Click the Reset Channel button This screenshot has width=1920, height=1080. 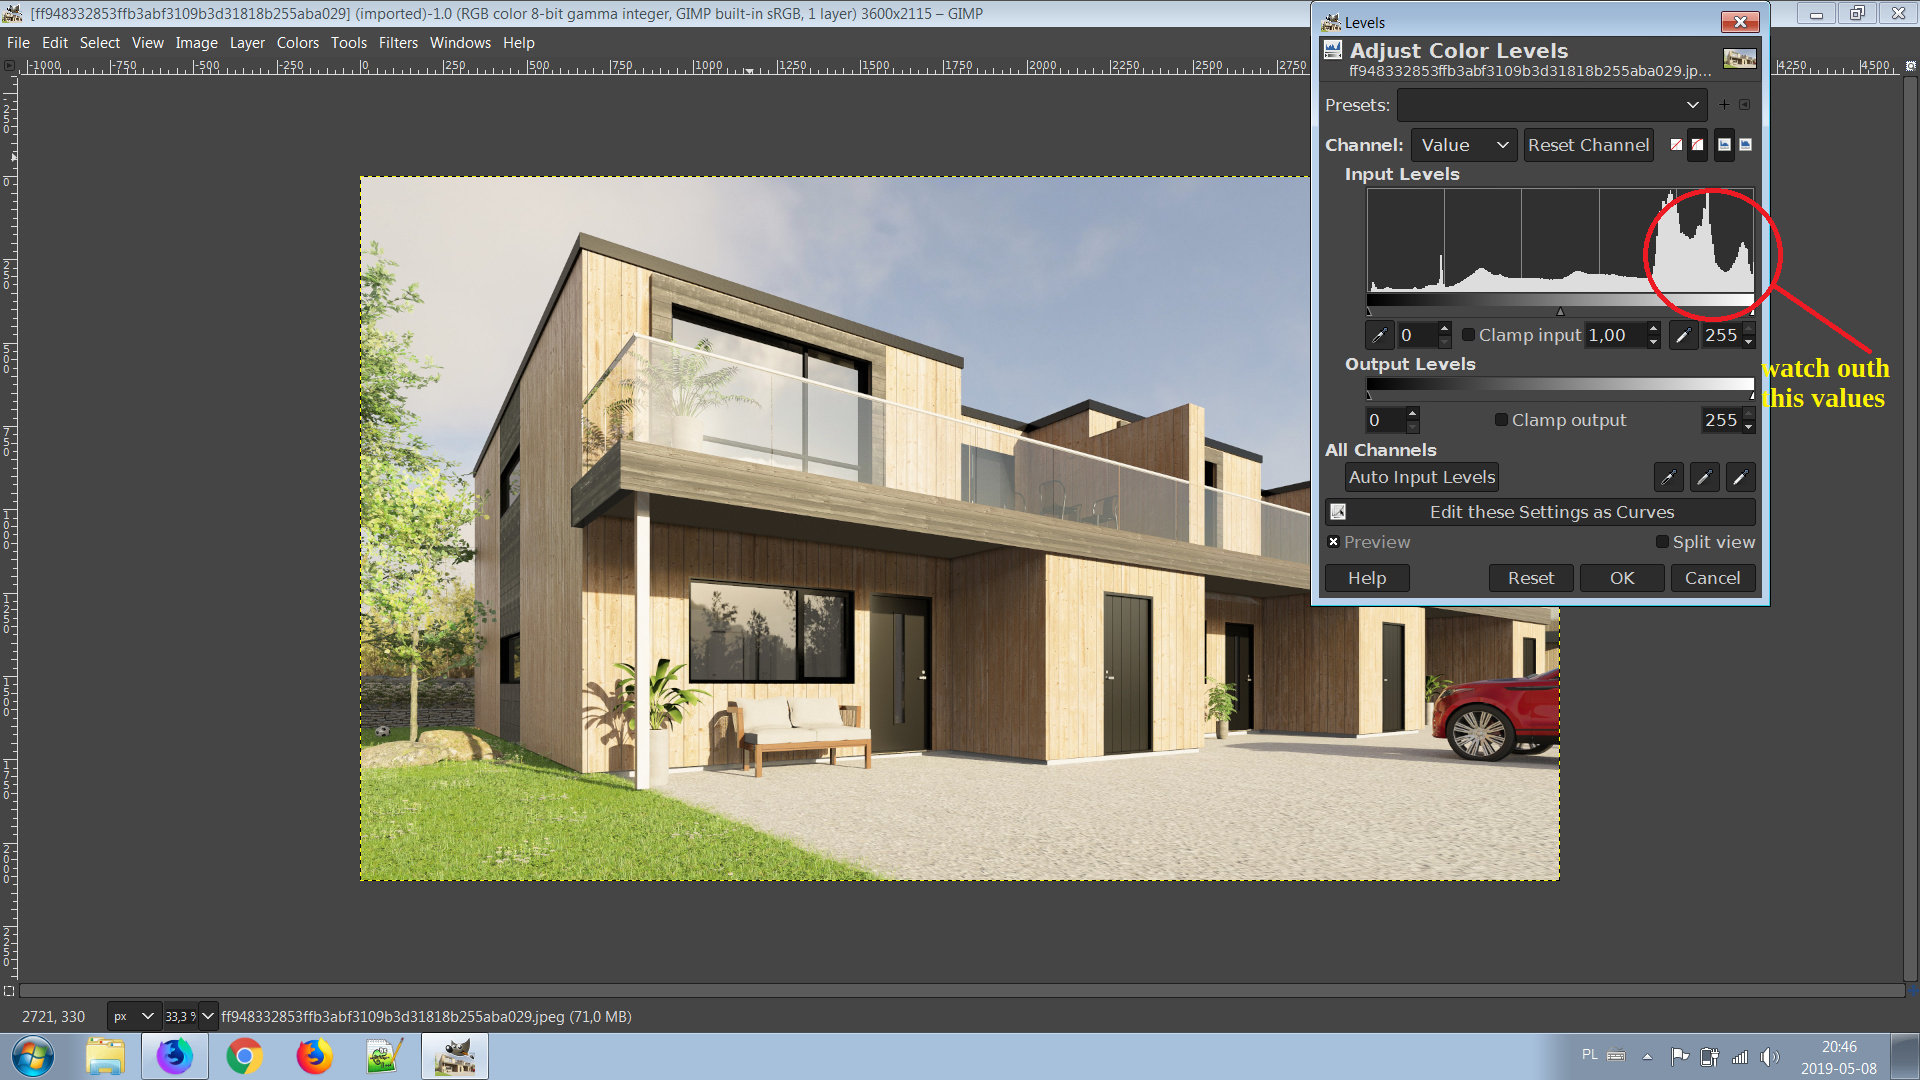[x=1588, y=145]
